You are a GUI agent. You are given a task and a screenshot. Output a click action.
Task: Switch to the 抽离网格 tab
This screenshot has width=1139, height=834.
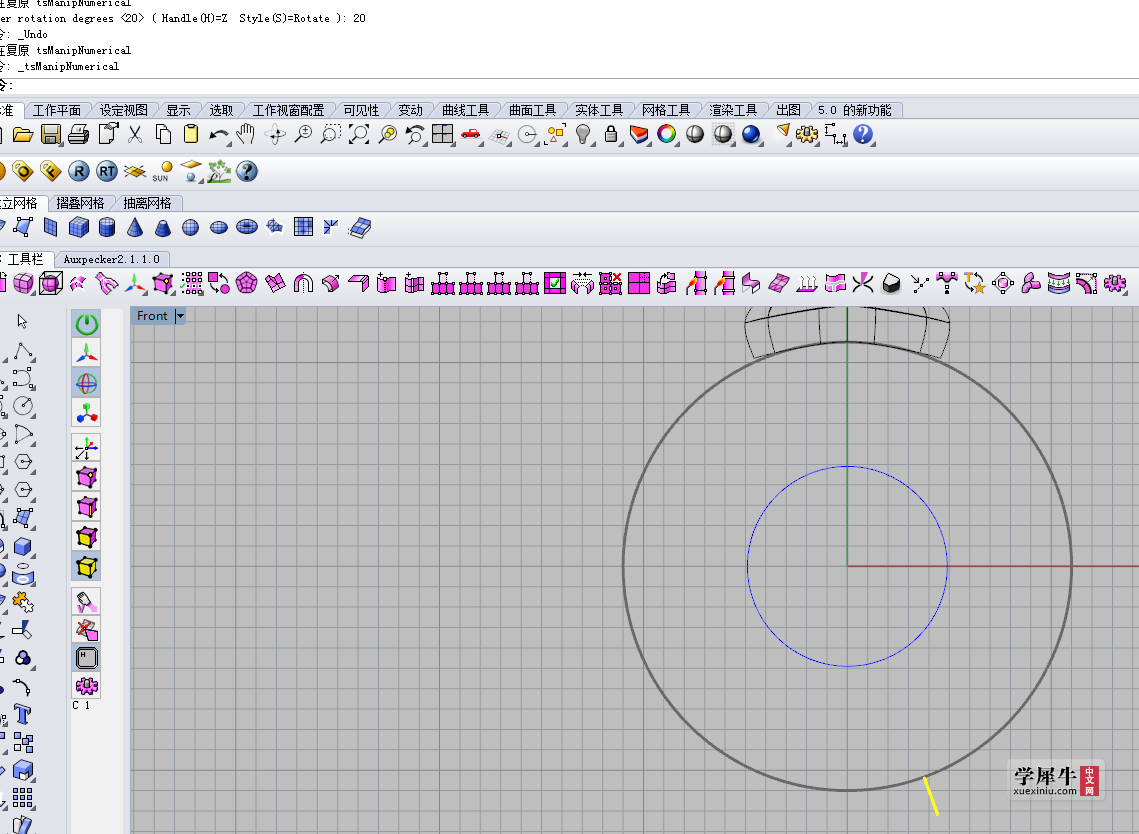pyautogui.click(x=147, y=203)
